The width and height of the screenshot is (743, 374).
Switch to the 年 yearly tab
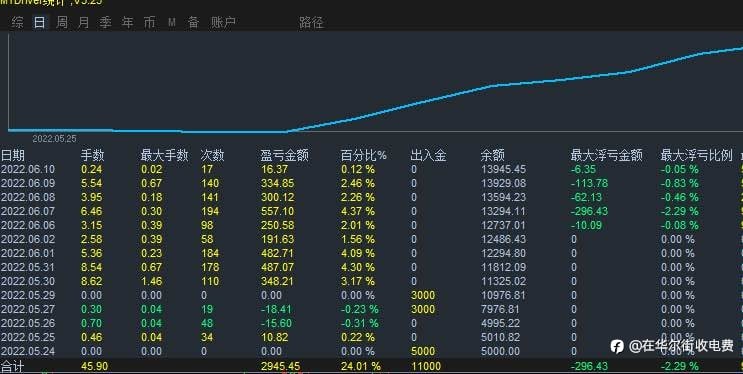coord(127,22)
